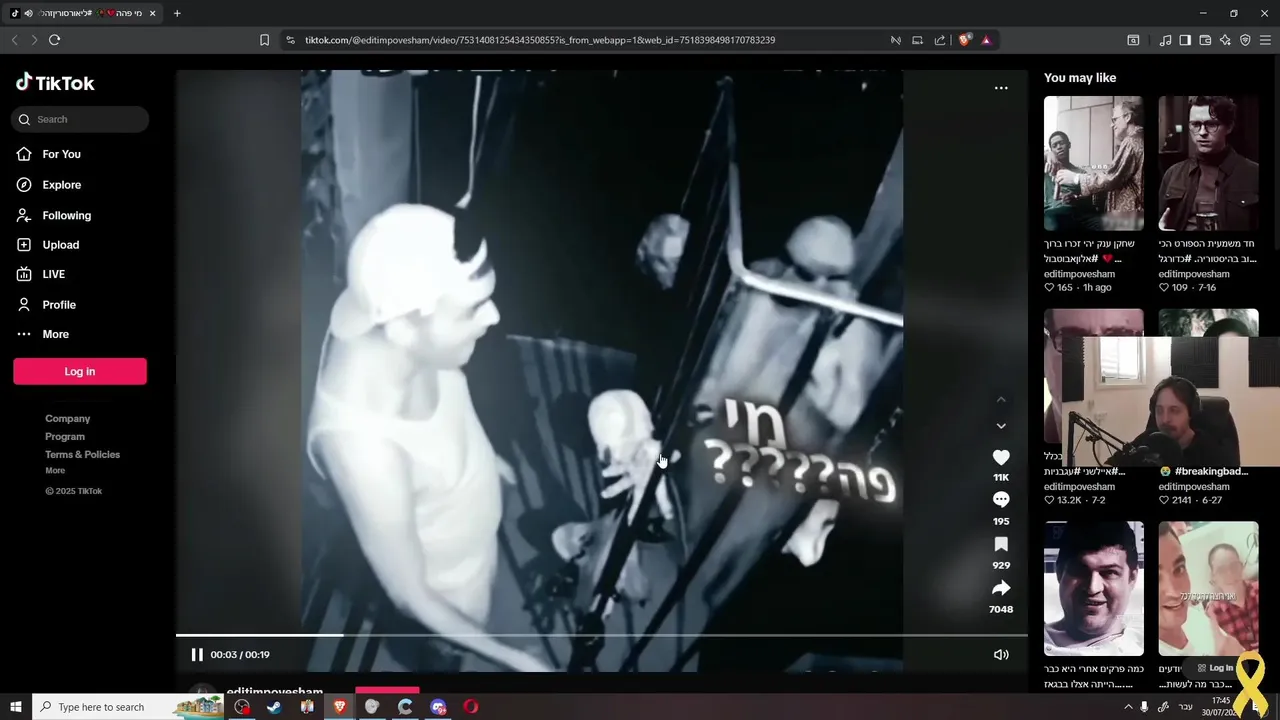Viewport: 1280px width, 720px height.
Task: Focus the TikTok search field
Action: pos(80,119)
